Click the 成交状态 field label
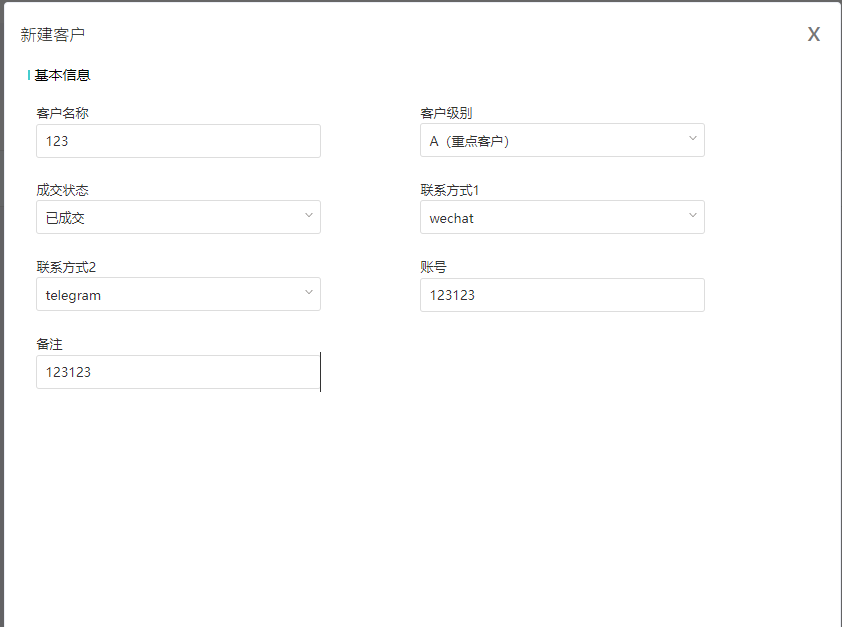The width and height of the screenshot is (842, 627). [x=62, y=190]
